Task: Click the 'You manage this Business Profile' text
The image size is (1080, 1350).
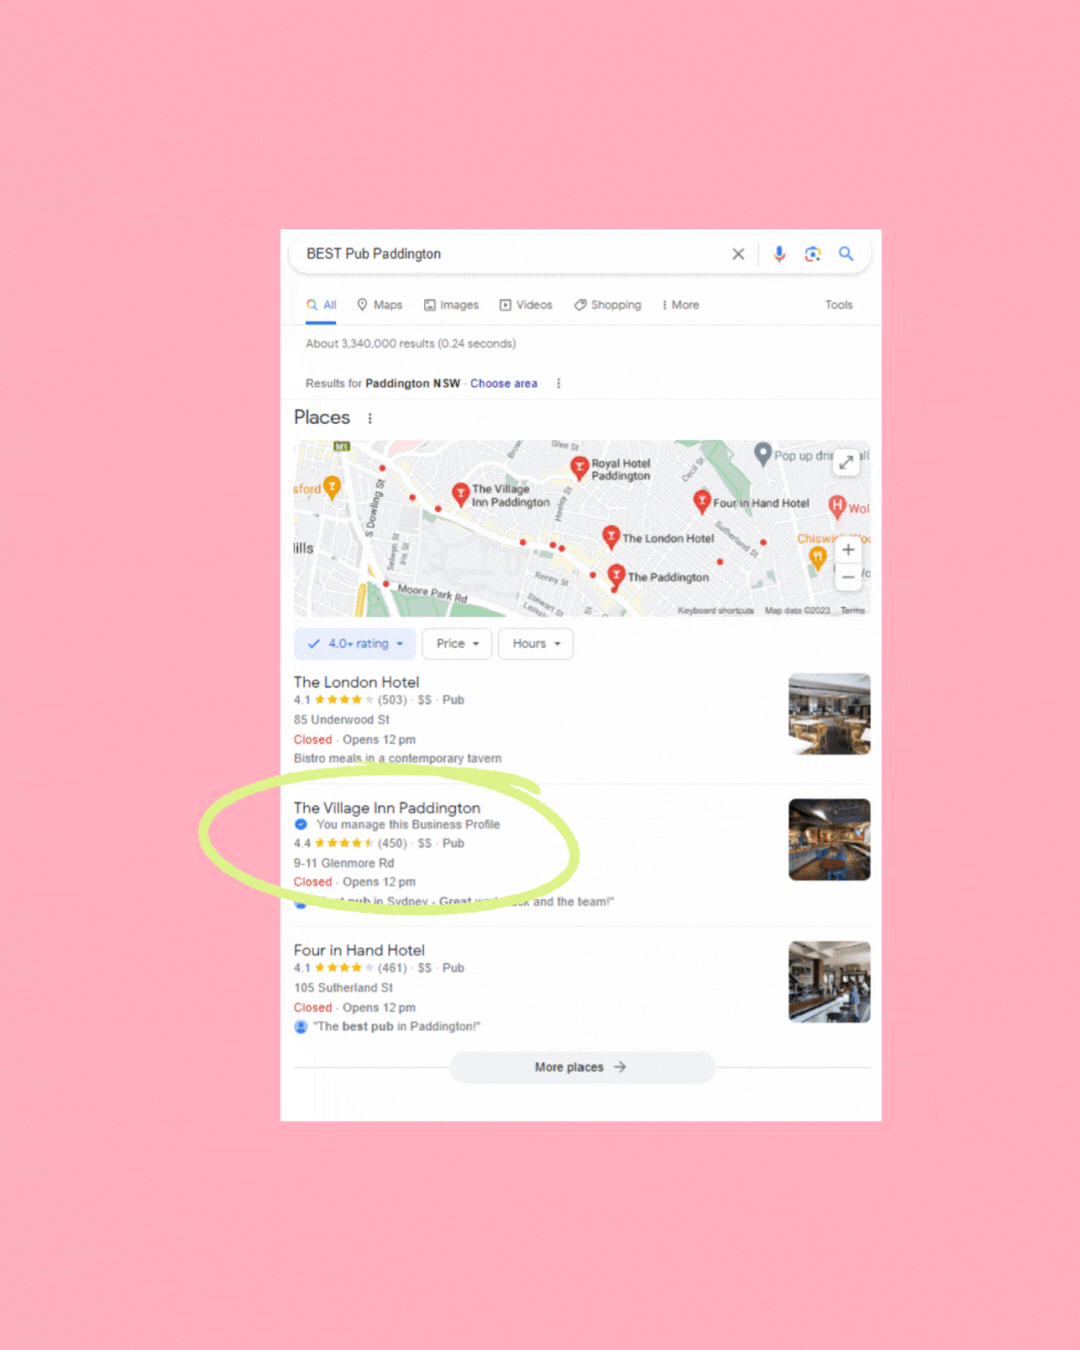Action: tap(408, 825)
